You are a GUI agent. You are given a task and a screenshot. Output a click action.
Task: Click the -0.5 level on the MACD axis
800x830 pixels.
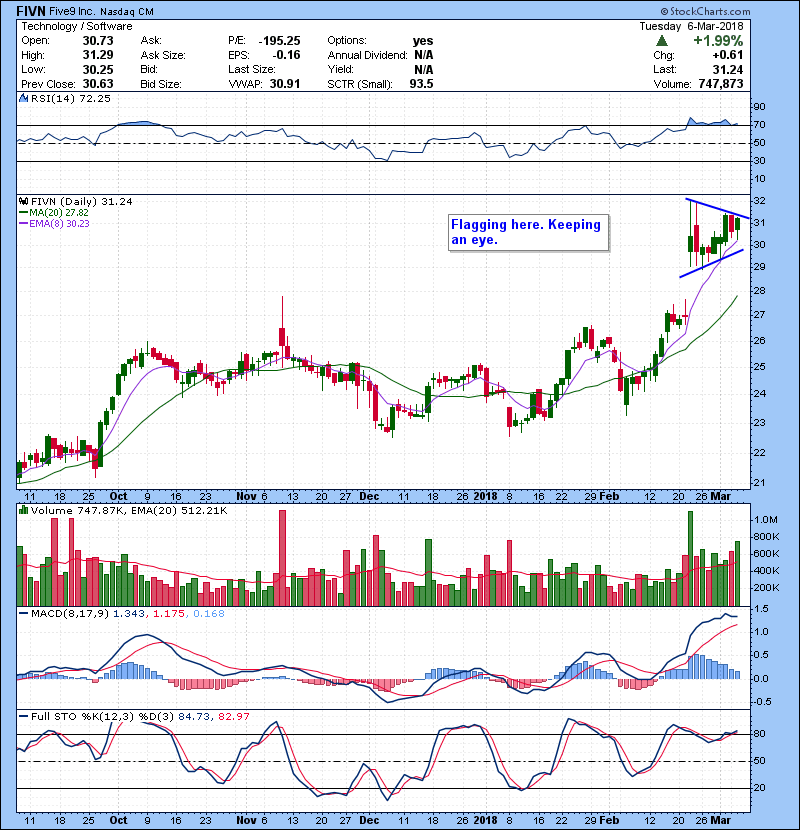click(x=760, y=702)
